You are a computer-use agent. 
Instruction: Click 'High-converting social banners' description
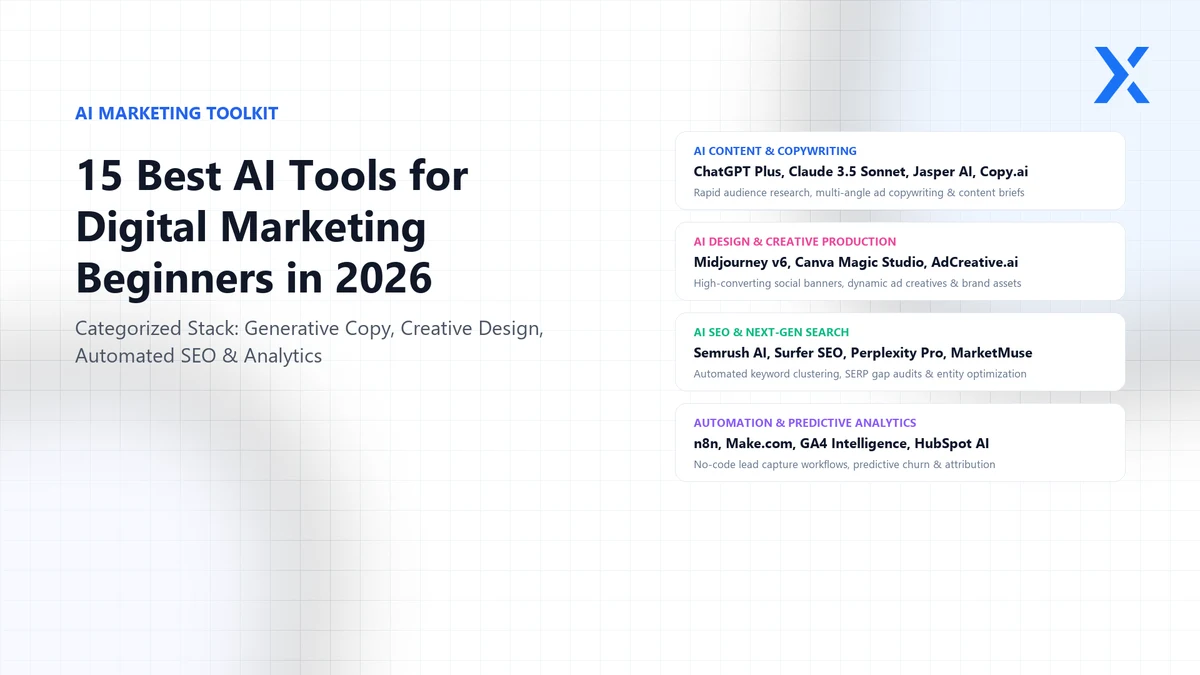857,283
